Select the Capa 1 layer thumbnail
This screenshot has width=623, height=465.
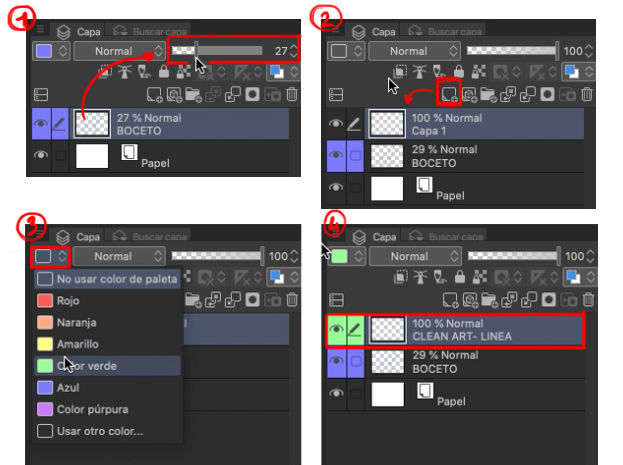tap(387, 124)
